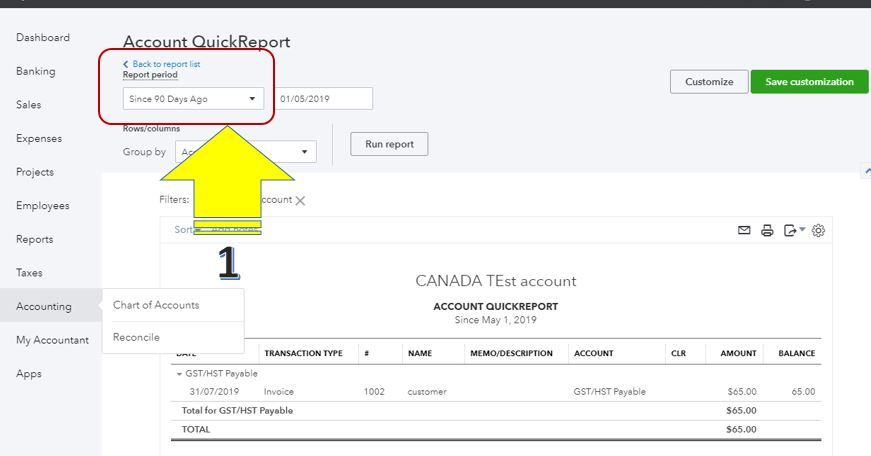Viewport: 871px width, 456px height.
Task: Click report title CANADA TEst account
Action: (x=495, y=281)
